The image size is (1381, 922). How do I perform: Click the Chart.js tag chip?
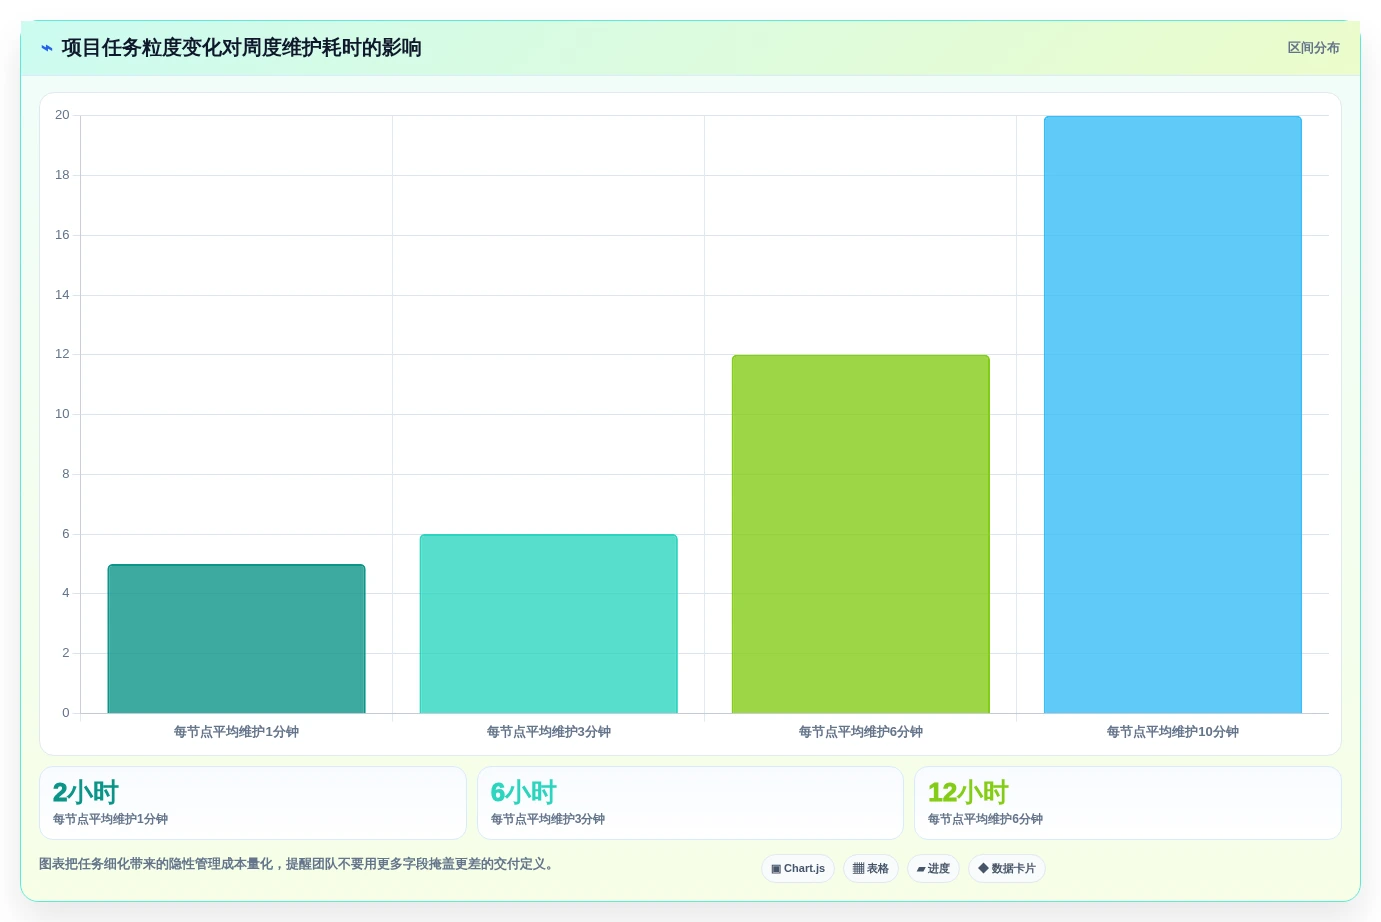point(798,868)
